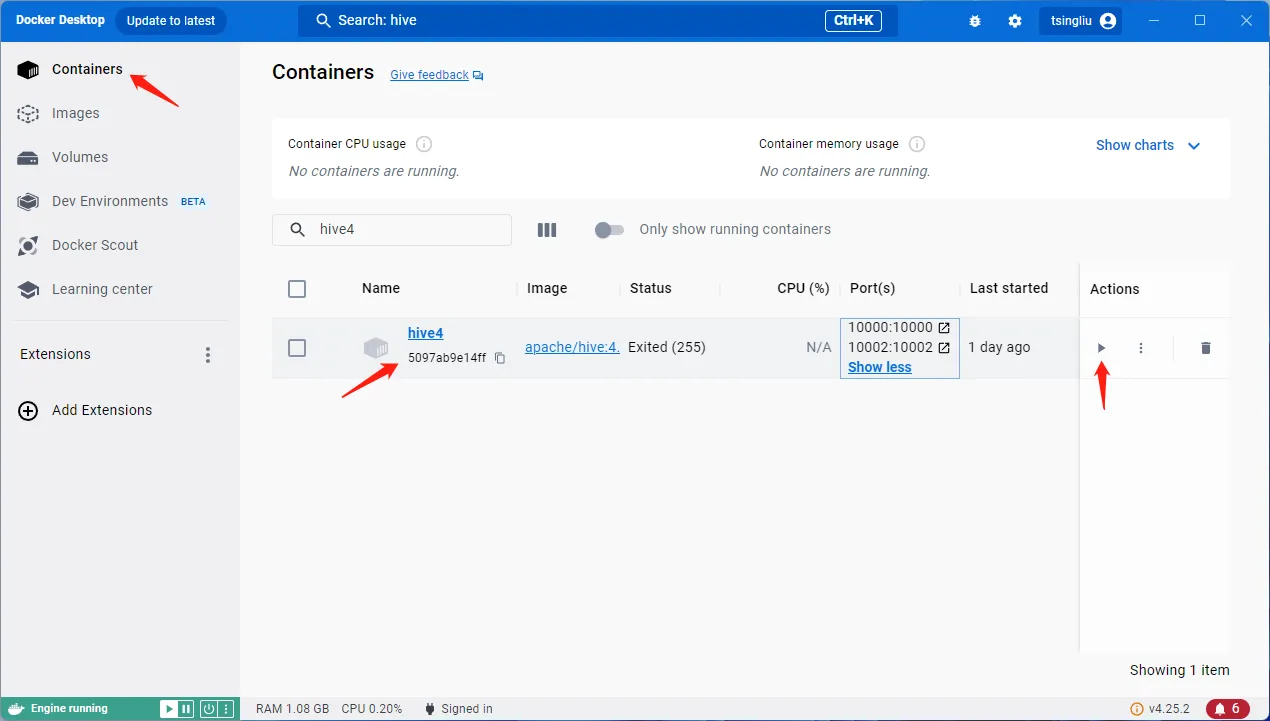Click the Port(s) column header
The image size is (1270, 721).
pyautogui.click(x=873, y=288)
